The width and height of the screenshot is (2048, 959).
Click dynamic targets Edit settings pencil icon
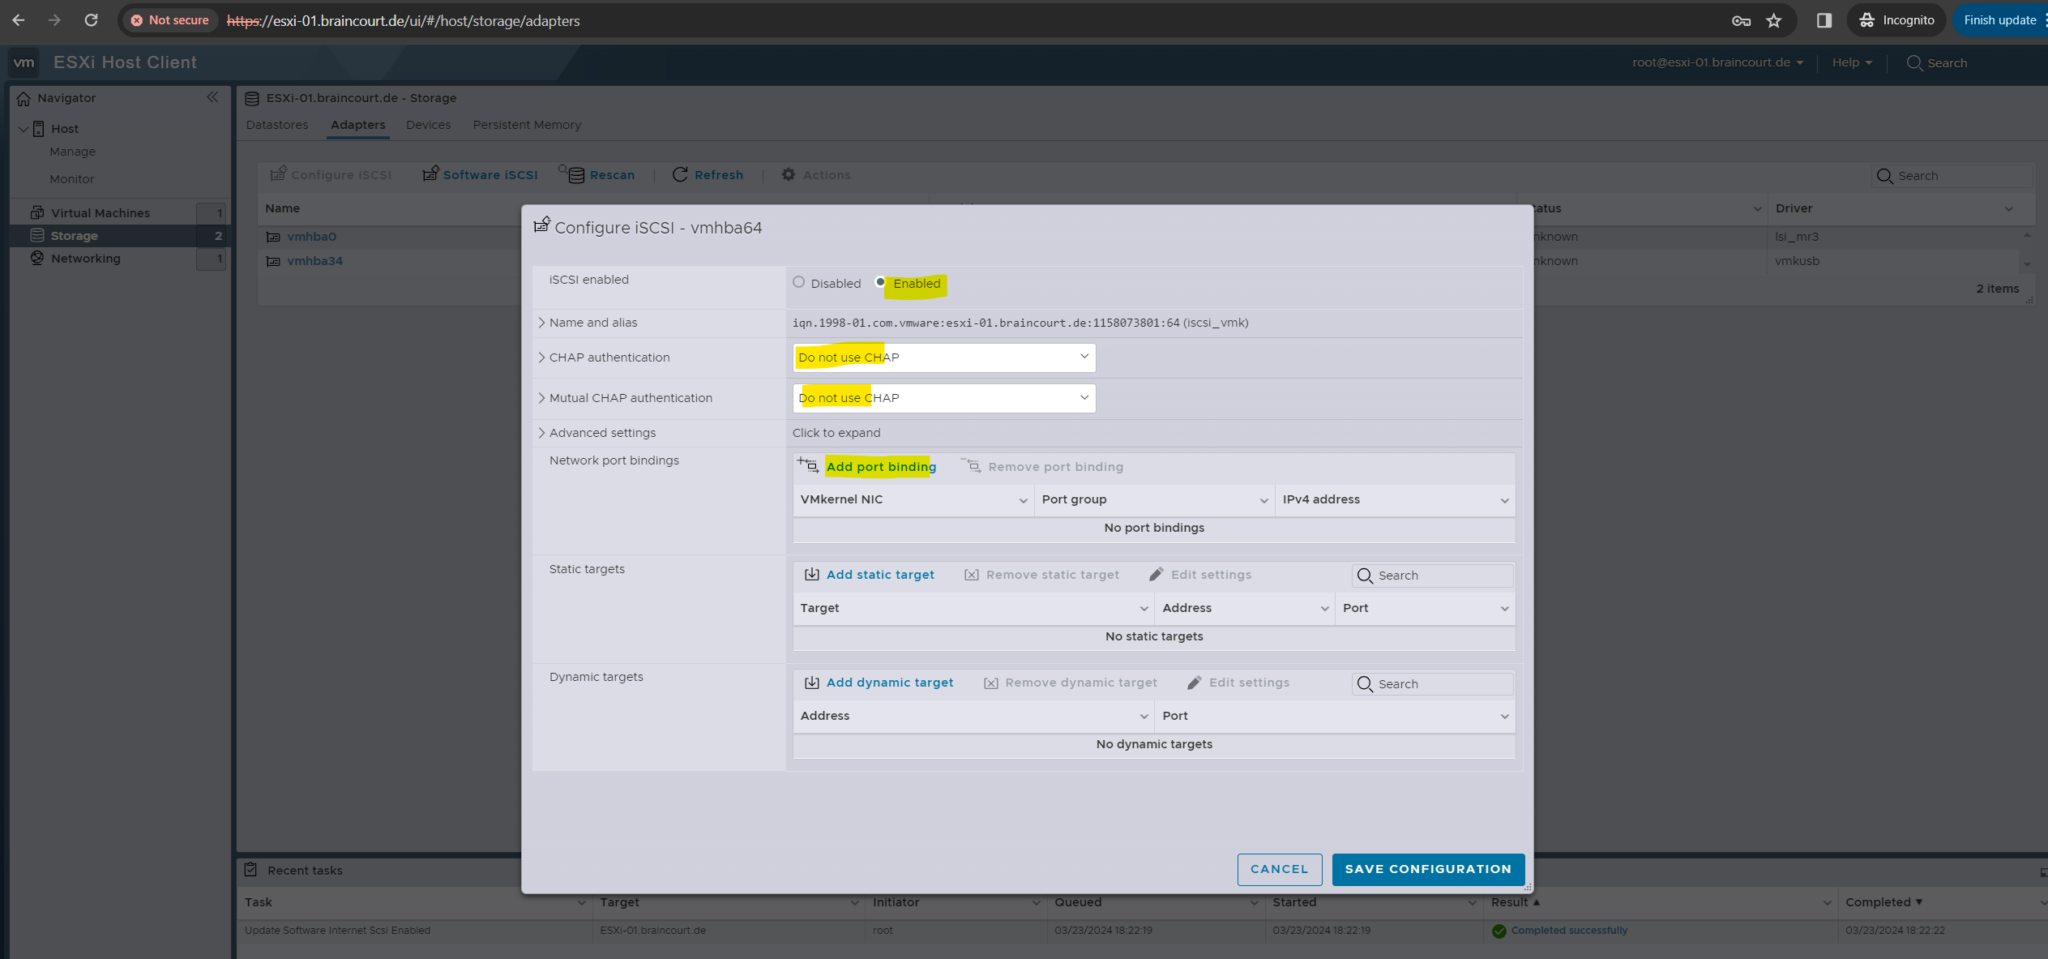point(1194,682)
